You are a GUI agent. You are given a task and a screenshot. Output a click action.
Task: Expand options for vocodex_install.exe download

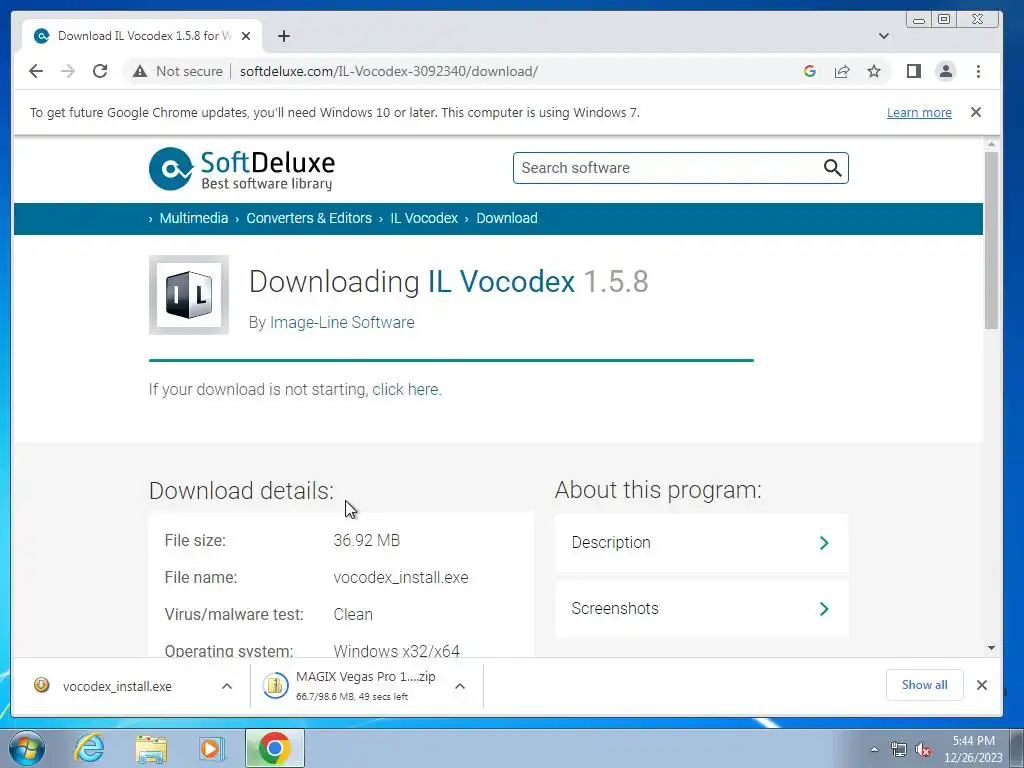[x=227, y=686]
